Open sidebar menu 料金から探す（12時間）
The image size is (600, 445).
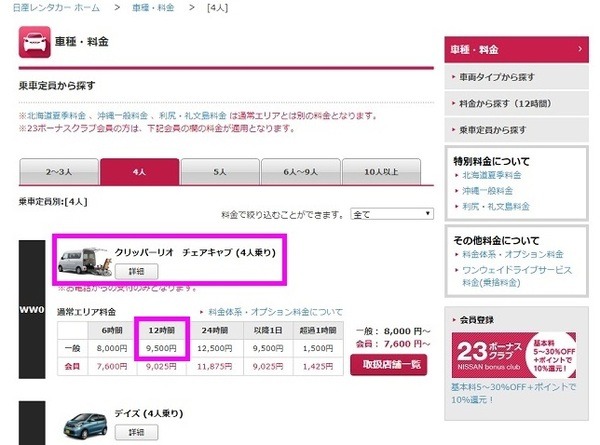516,103
